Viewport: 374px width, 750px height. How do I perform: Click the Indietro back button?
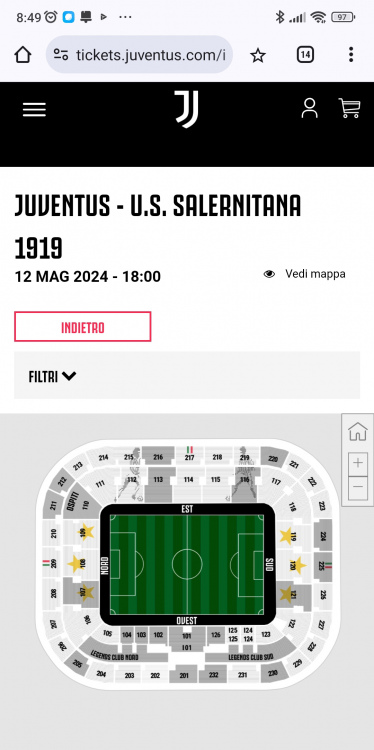(x=83, y=327)
